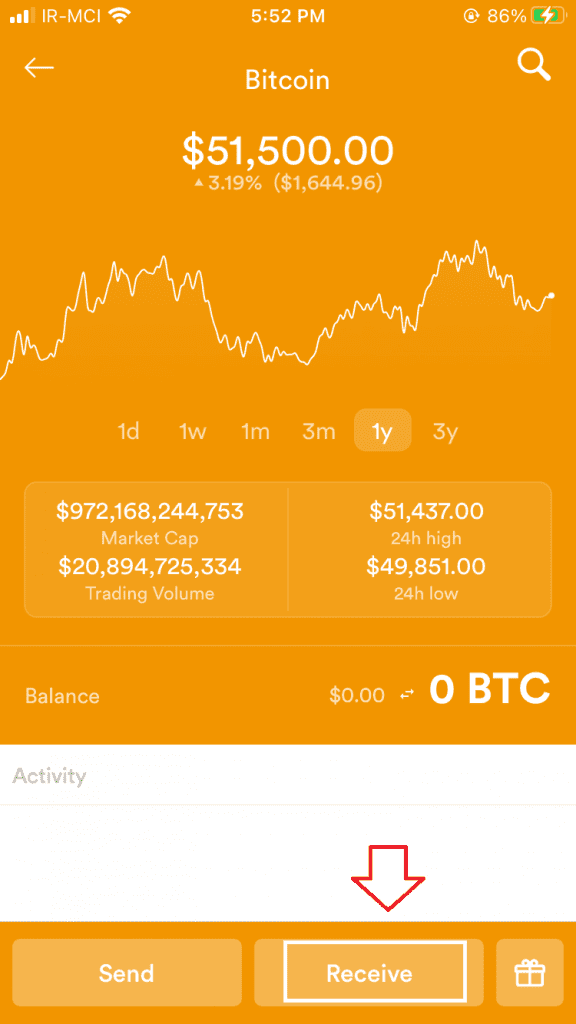Tap the back arrow icon

tap(39, 68)
